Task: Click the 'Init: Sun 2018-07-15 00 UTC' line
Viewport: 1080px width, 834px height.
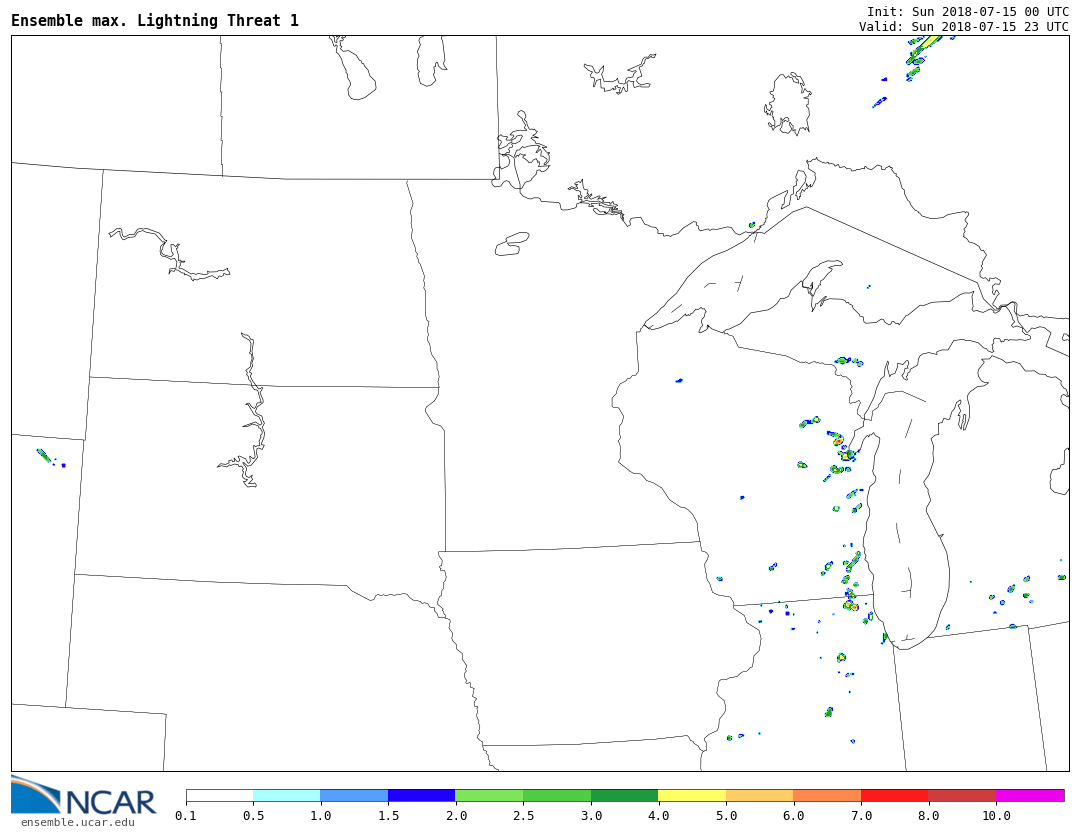Action: tap(968, 12)
